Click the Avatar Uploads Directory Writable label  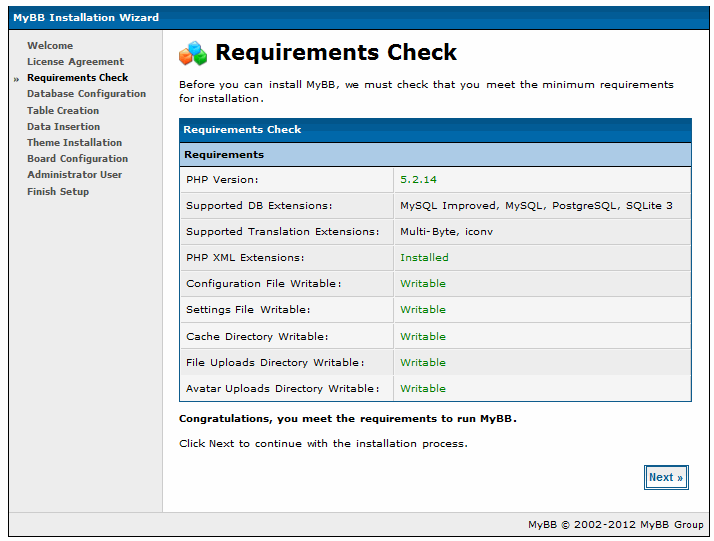point(282,388)
